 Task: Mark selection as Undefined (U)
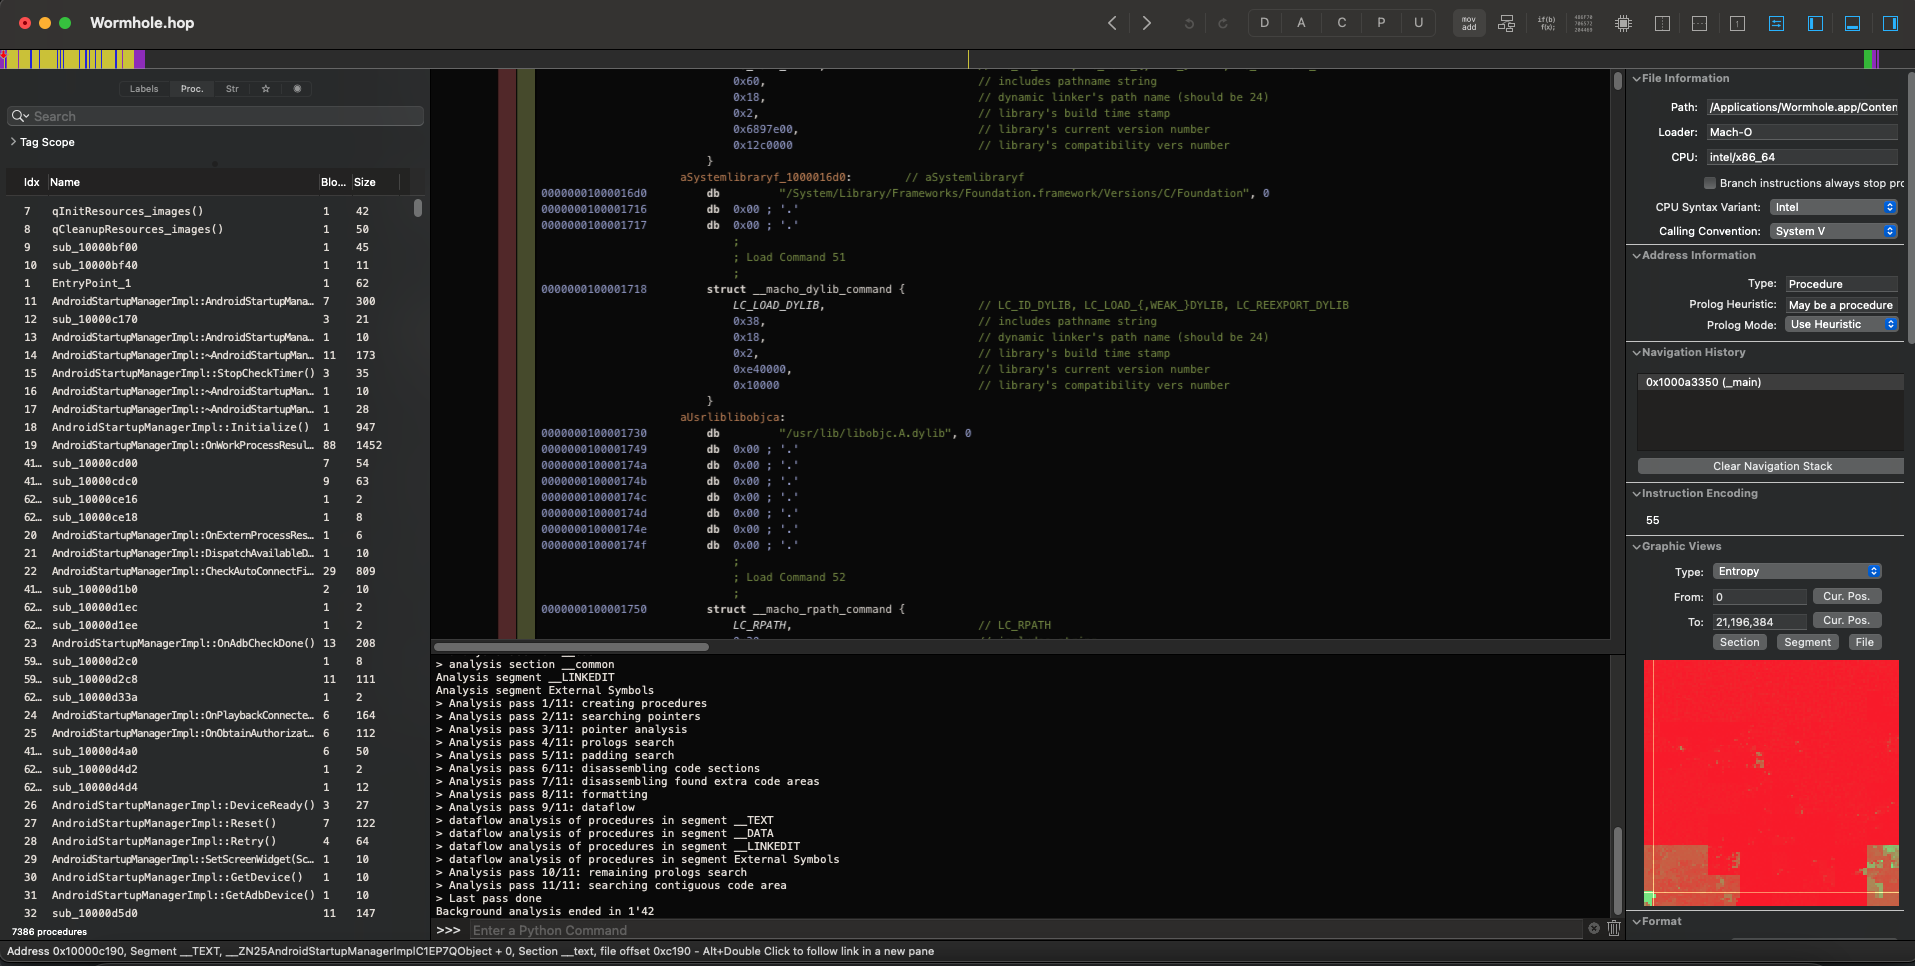tap(1418, 23)
